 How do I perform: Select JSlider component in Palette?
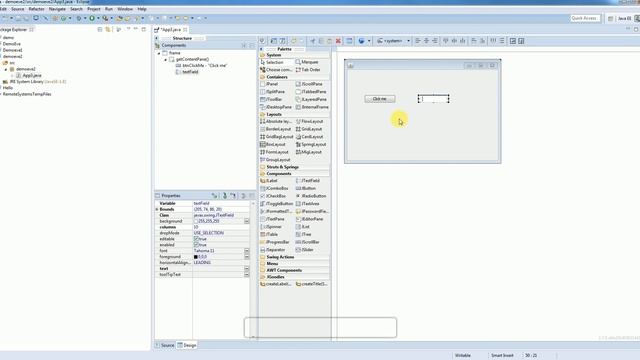(305, 250)
